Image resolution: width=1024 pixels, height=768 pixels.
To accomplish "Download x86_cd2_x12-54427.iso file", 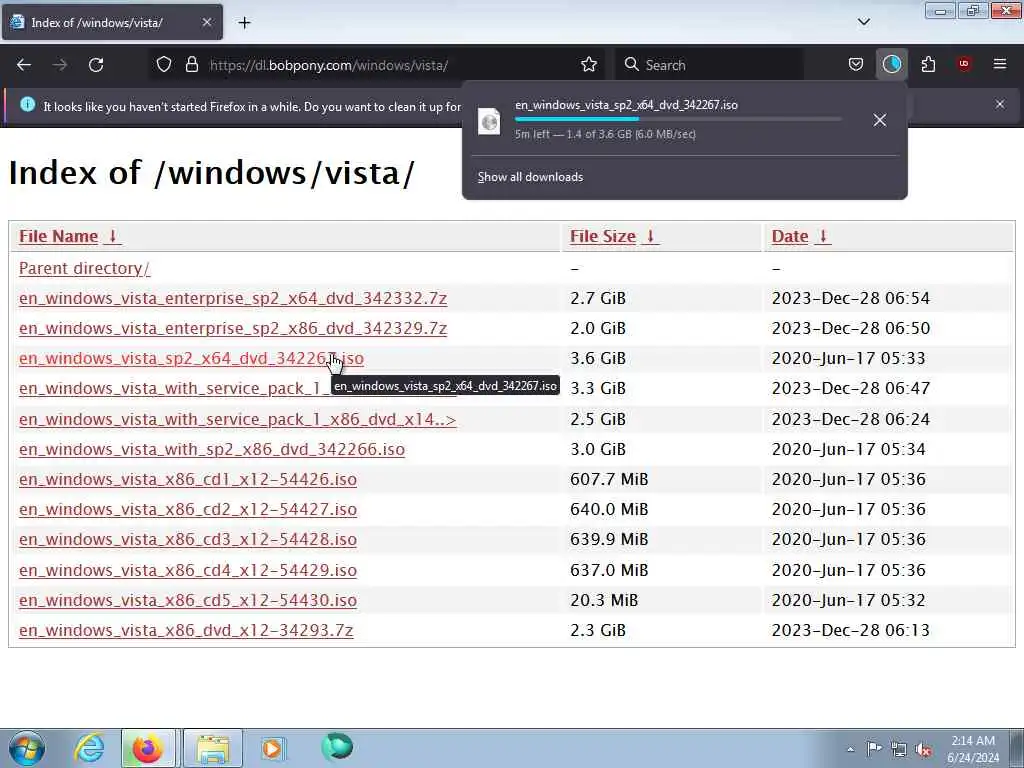I will click(188, 509).
